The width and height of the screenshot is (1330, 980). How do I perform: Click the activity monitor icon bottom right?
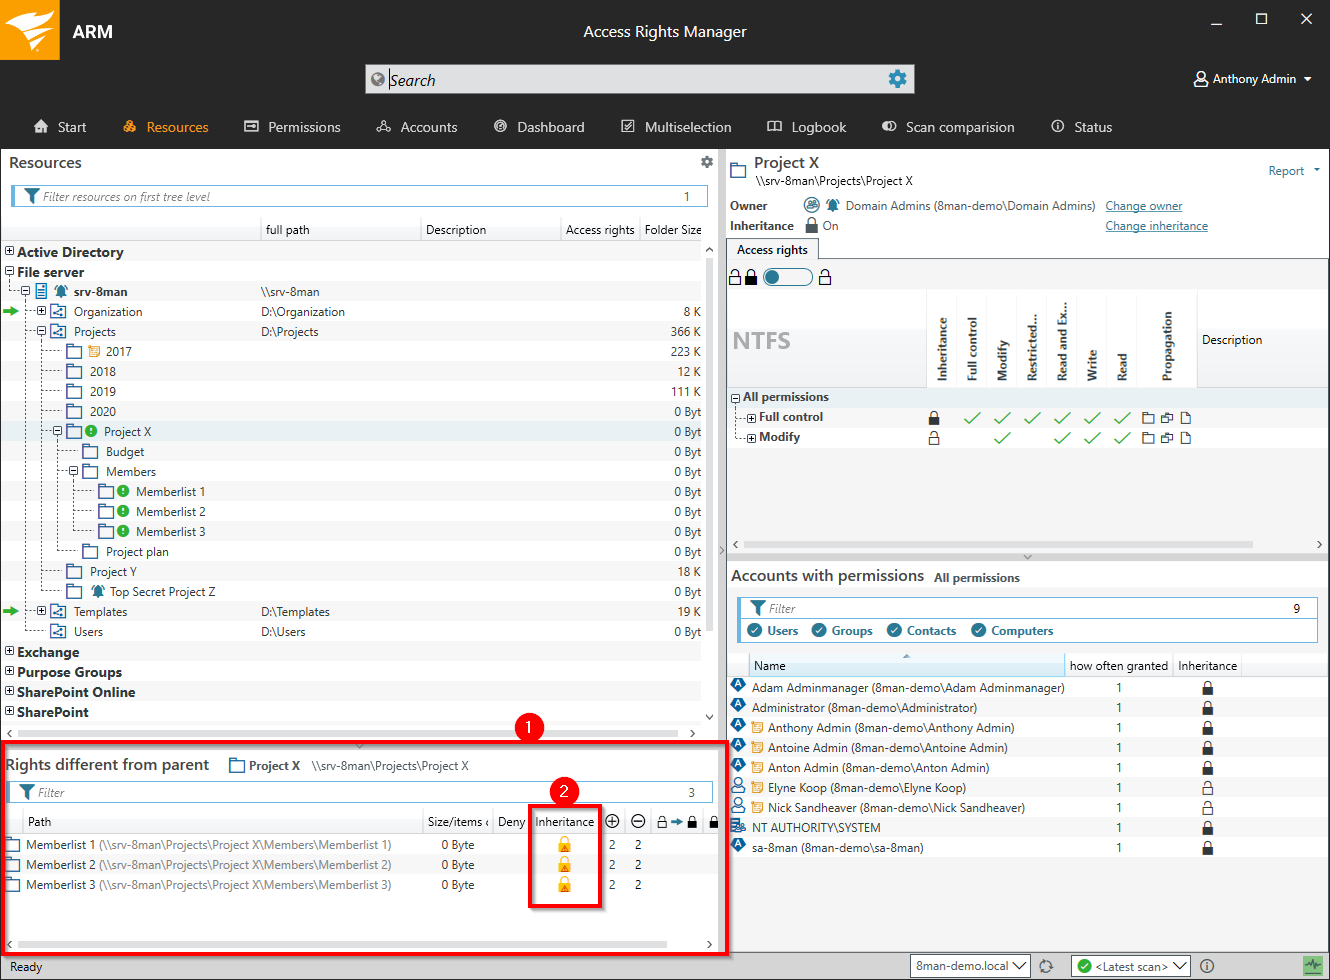[1312, 966]
